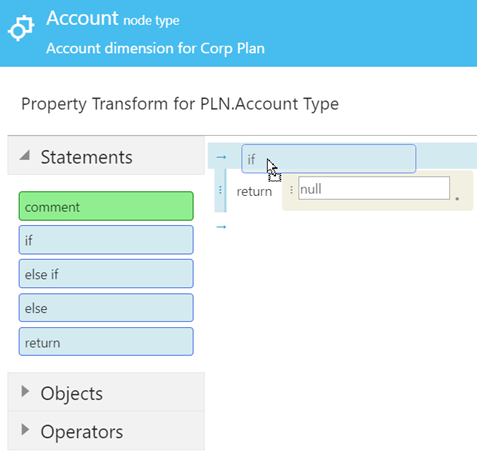The image size is (477, 457).
Task: Select the if statement in palette
Action: [106, 240]
